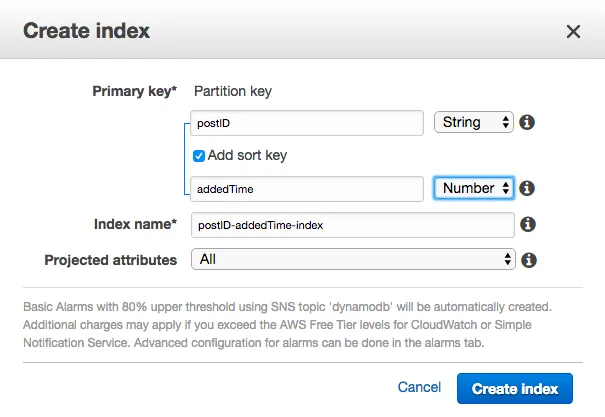
Task: Show info for the Index name field
Action: click(527, 225)
